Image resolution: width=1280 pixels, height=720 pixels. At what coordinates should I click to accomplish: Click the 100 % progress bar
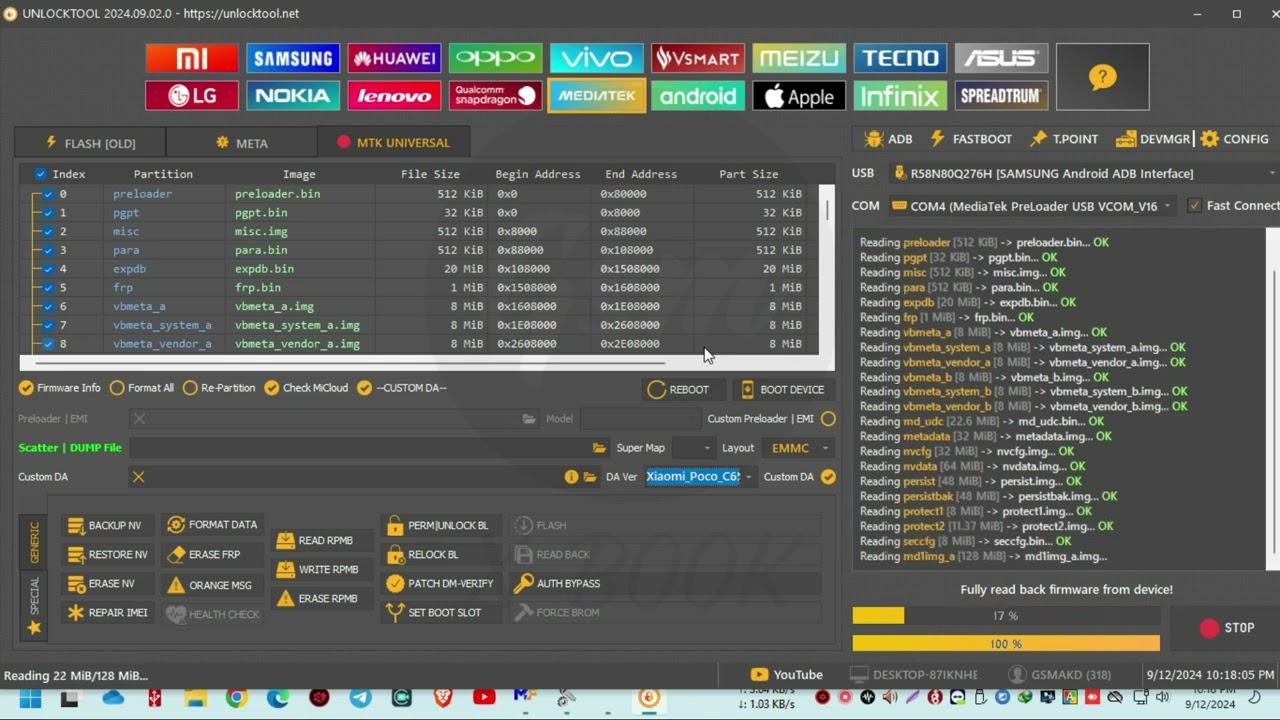pos(1006,644)
